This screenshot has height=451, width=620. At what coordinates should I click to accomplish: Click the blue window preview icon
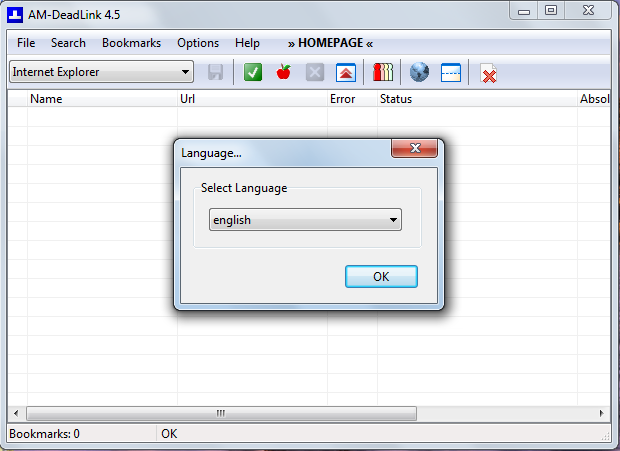tap(451, 73)
